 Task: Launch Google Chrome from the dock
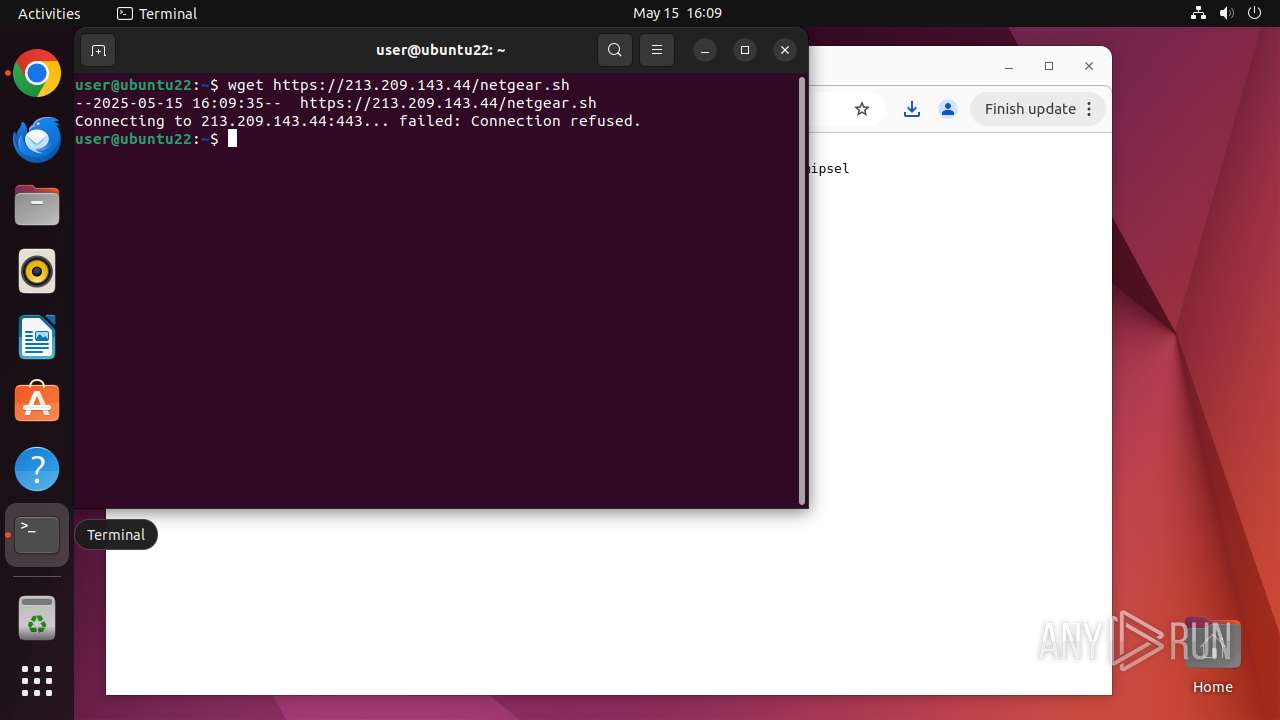click(x=37, y=74)
